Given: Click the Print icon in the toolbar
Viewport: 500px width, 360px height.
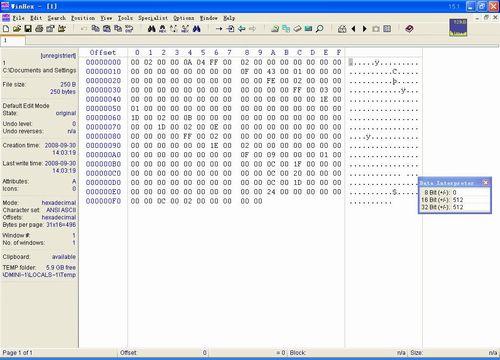Looking at the screenshot, I should 39,29.
